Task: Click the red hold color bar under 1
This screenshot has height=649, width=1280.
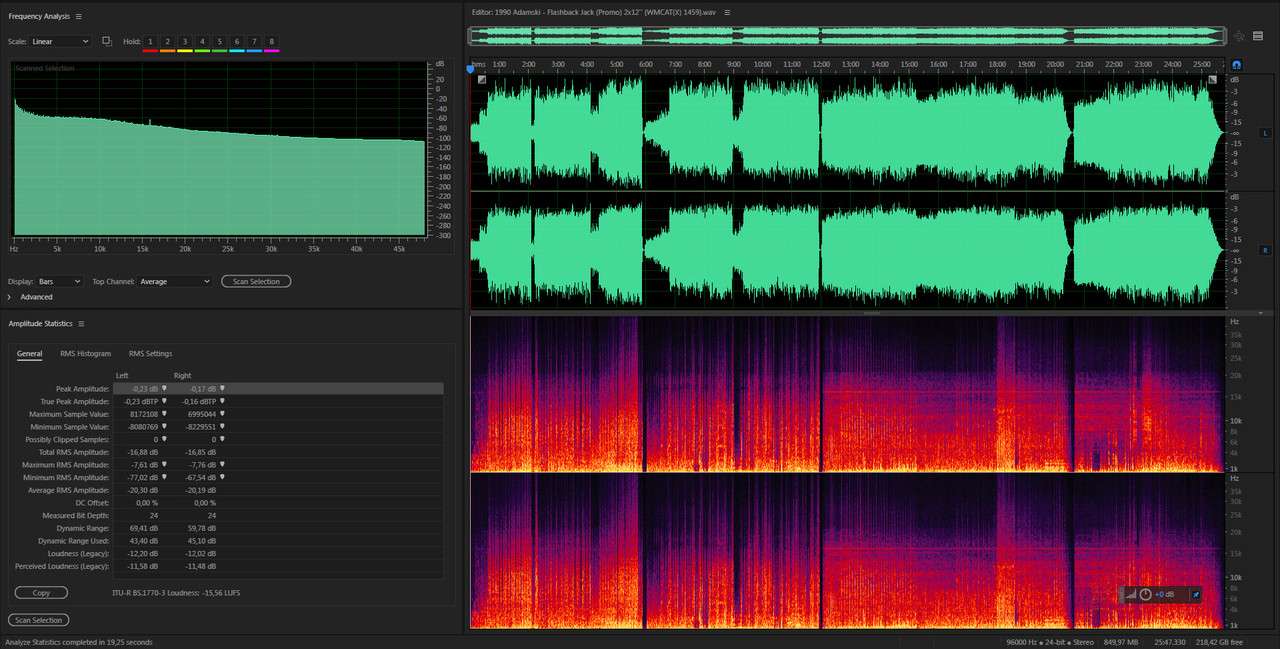Action: pos(150,50)
